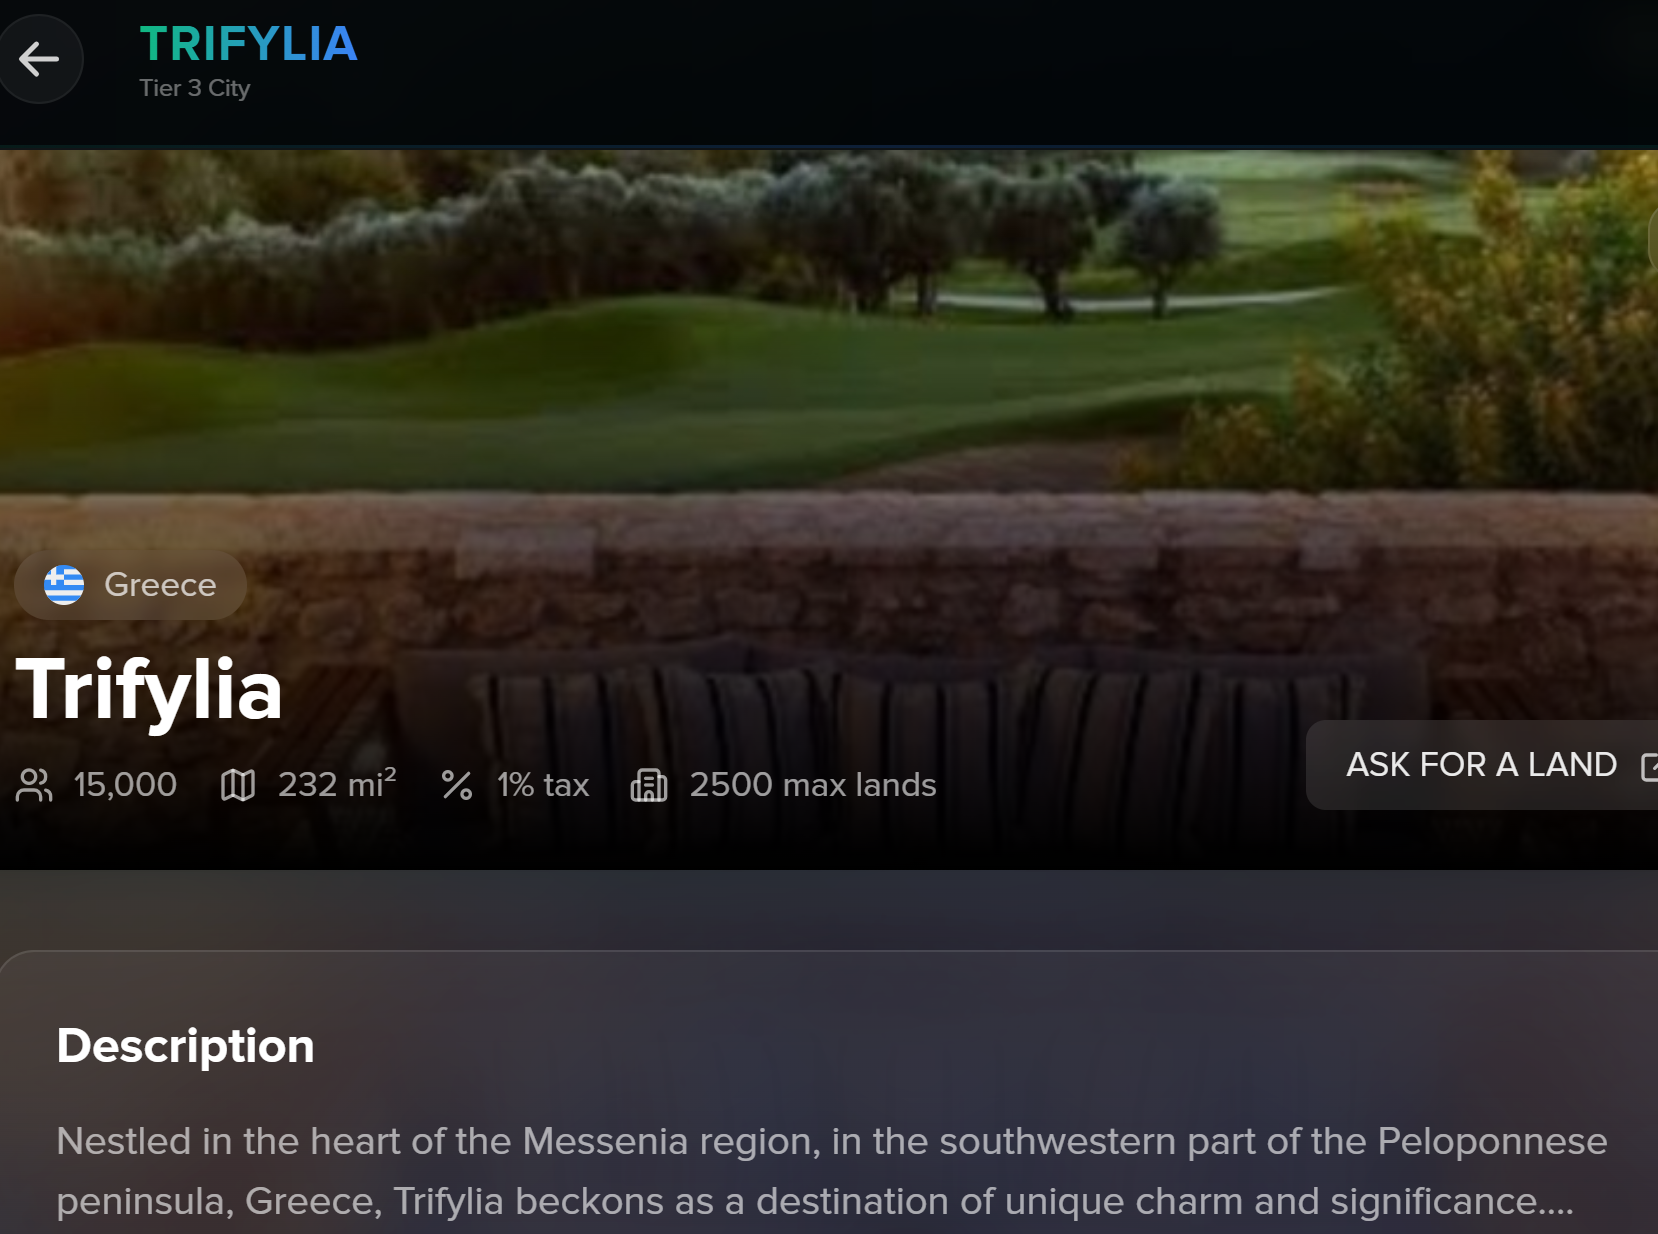Click the 15,000 population value
Viewport: 1658px width, 1234px height.
tap(125, 785)
